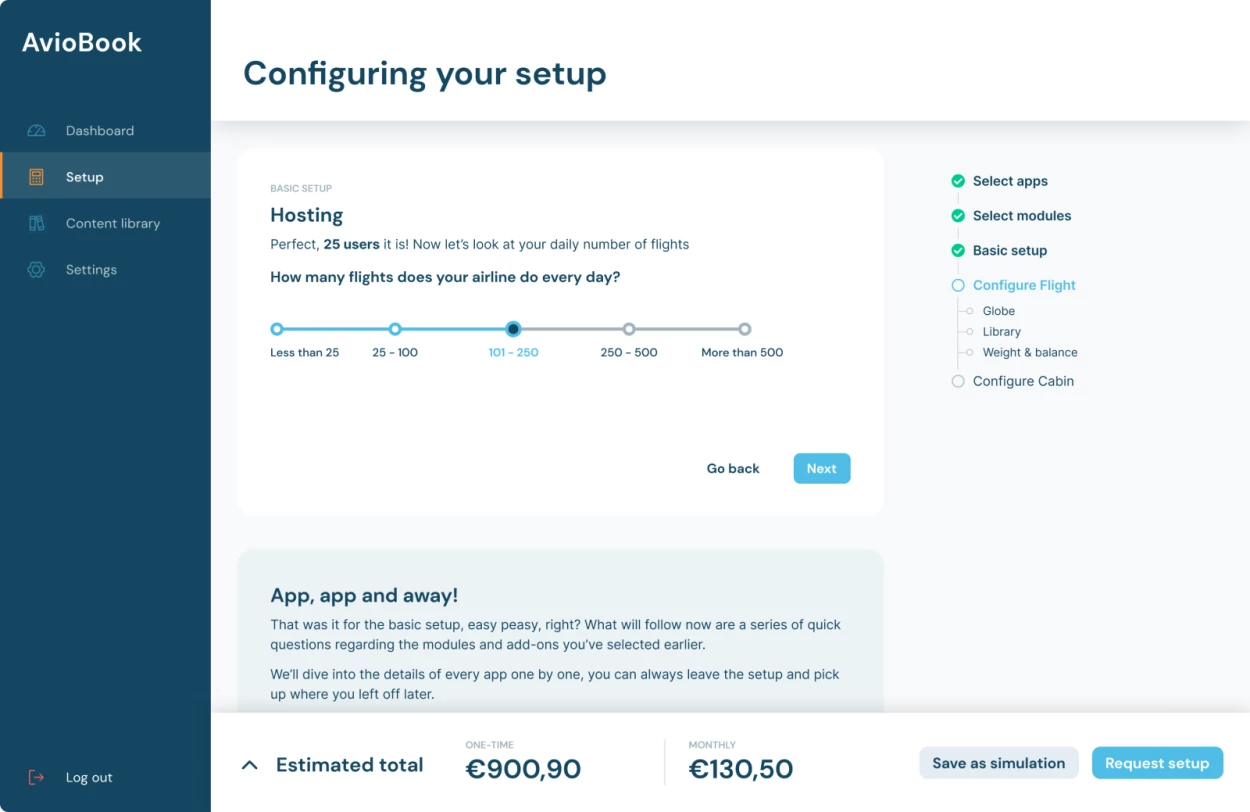
Task: Click the green checkmark beside Select apps
Action: tap(958, 181)
